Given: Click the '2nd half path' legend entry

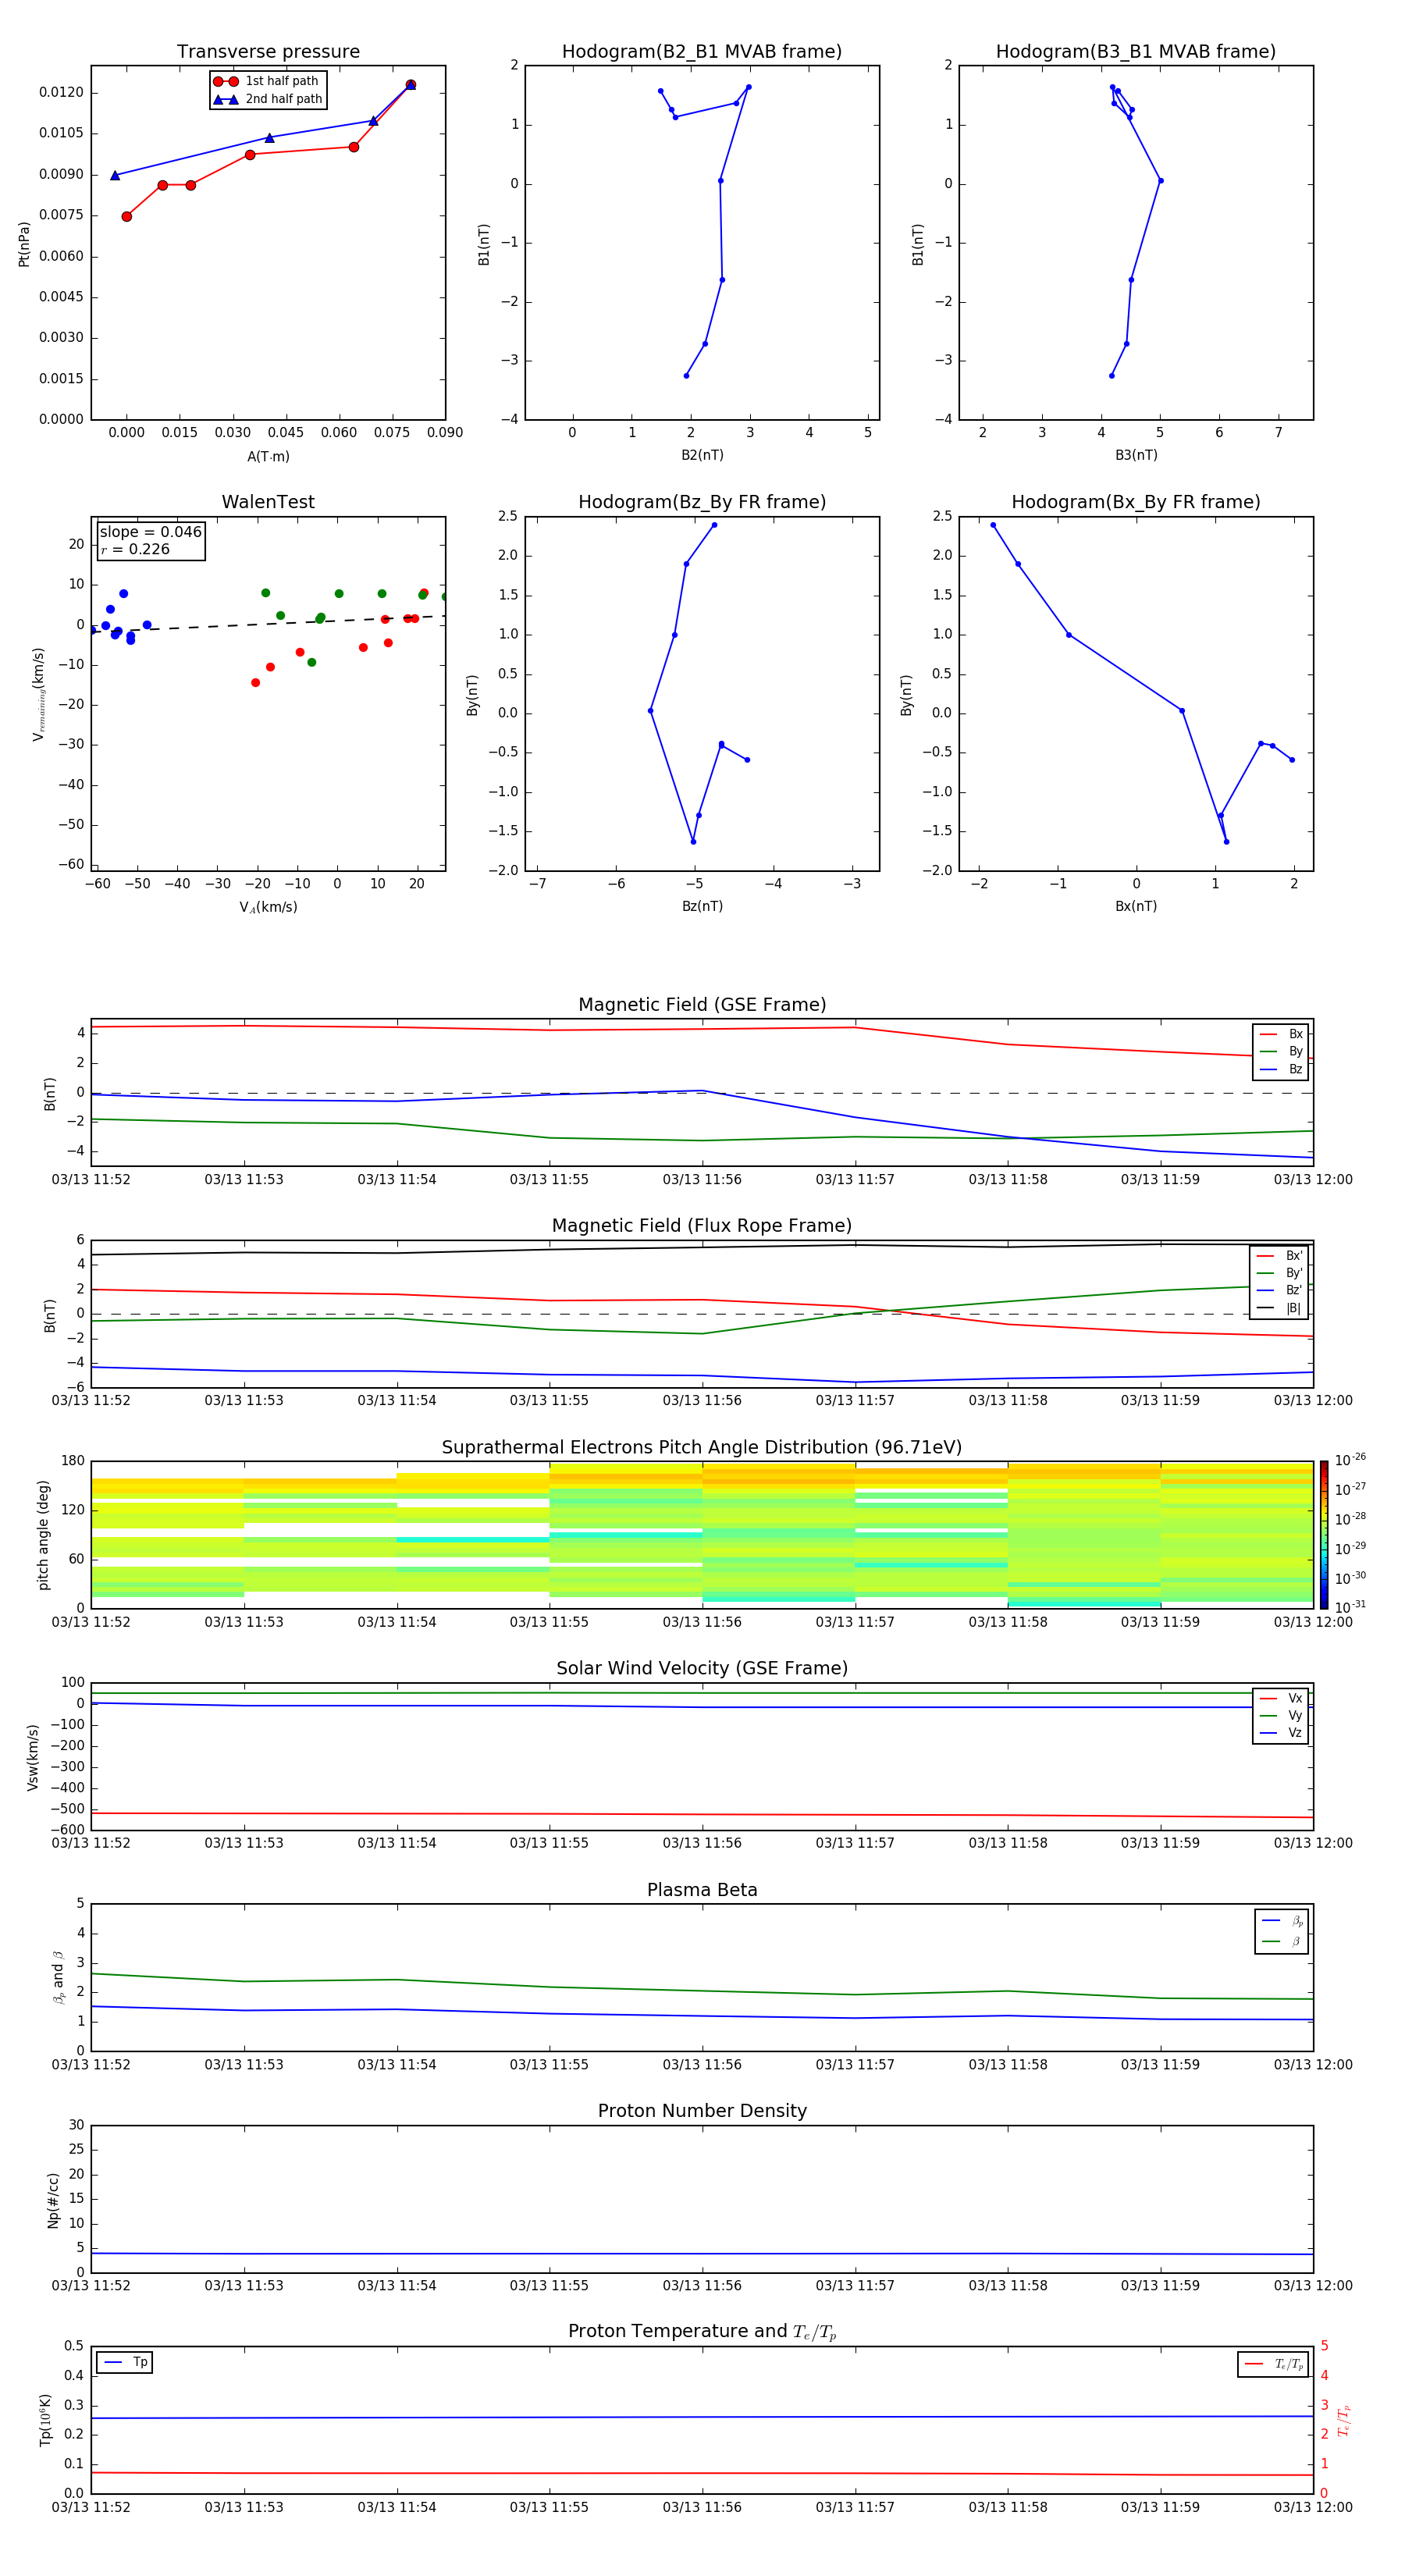Looking at the screenshot, I should pyautogui.click(x=267, y=99).
